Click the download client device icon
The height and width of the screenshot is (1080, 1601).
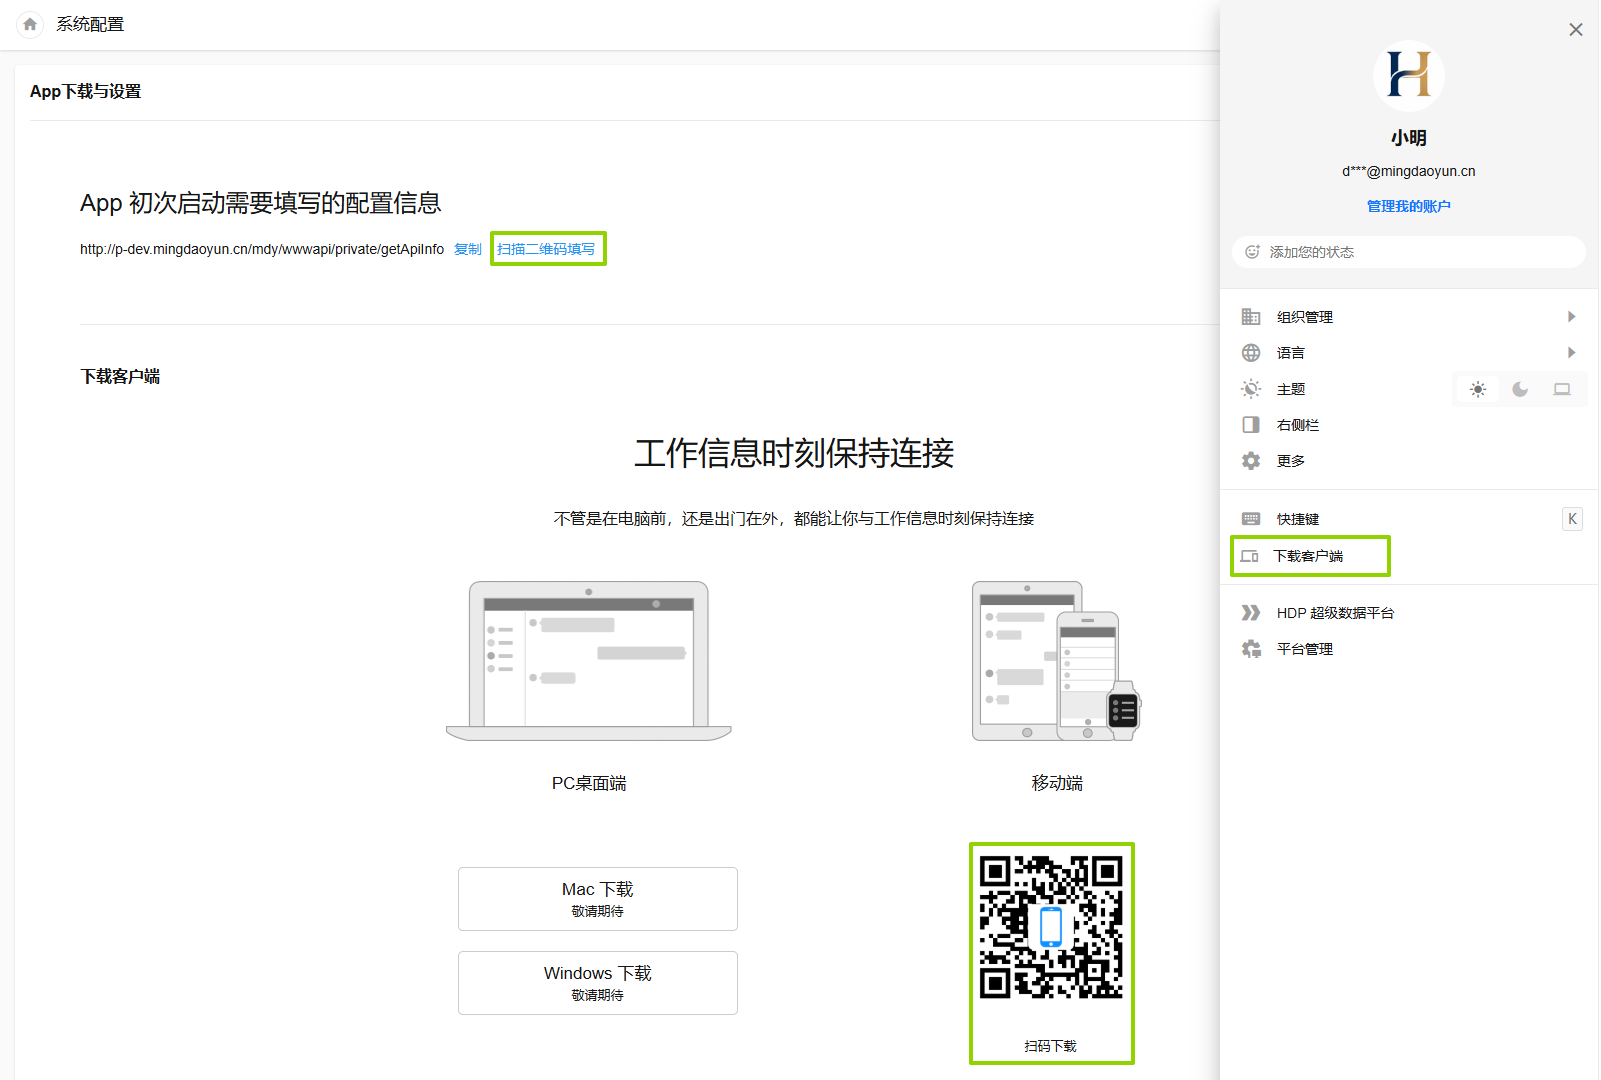point(1250,556)
